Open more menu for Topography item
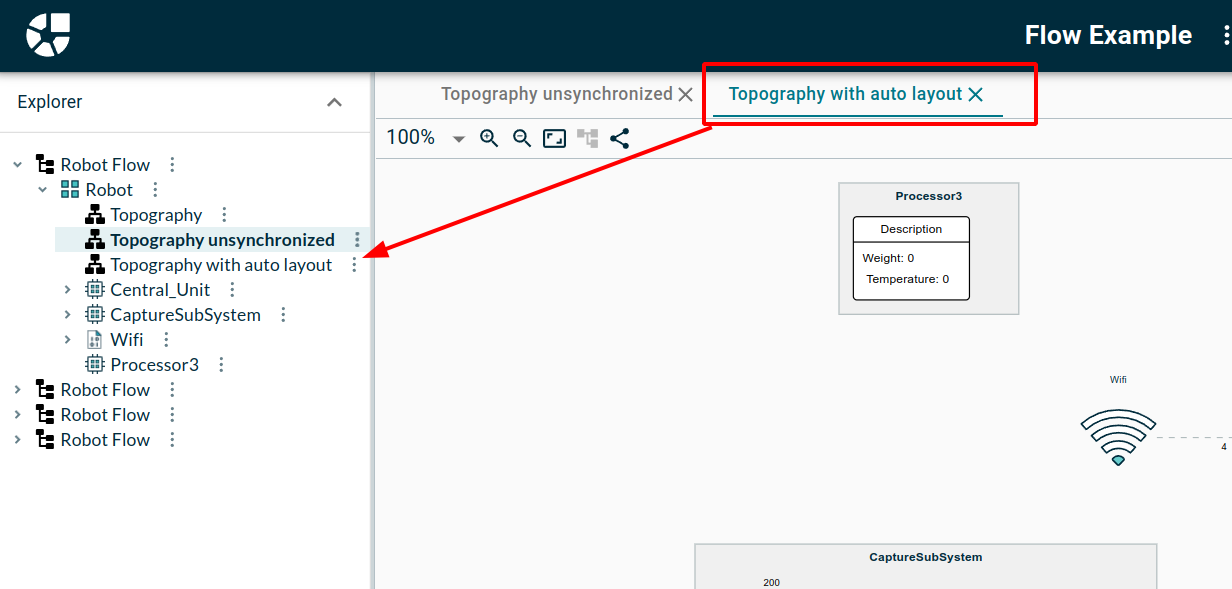The image size is (1232, 589). click(224, 215)
